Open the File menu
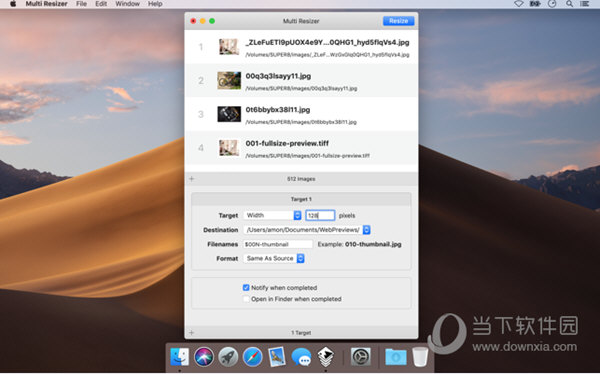Image resolution: width=600 pixels, height=374 pixels. click(x=81, y=4)
